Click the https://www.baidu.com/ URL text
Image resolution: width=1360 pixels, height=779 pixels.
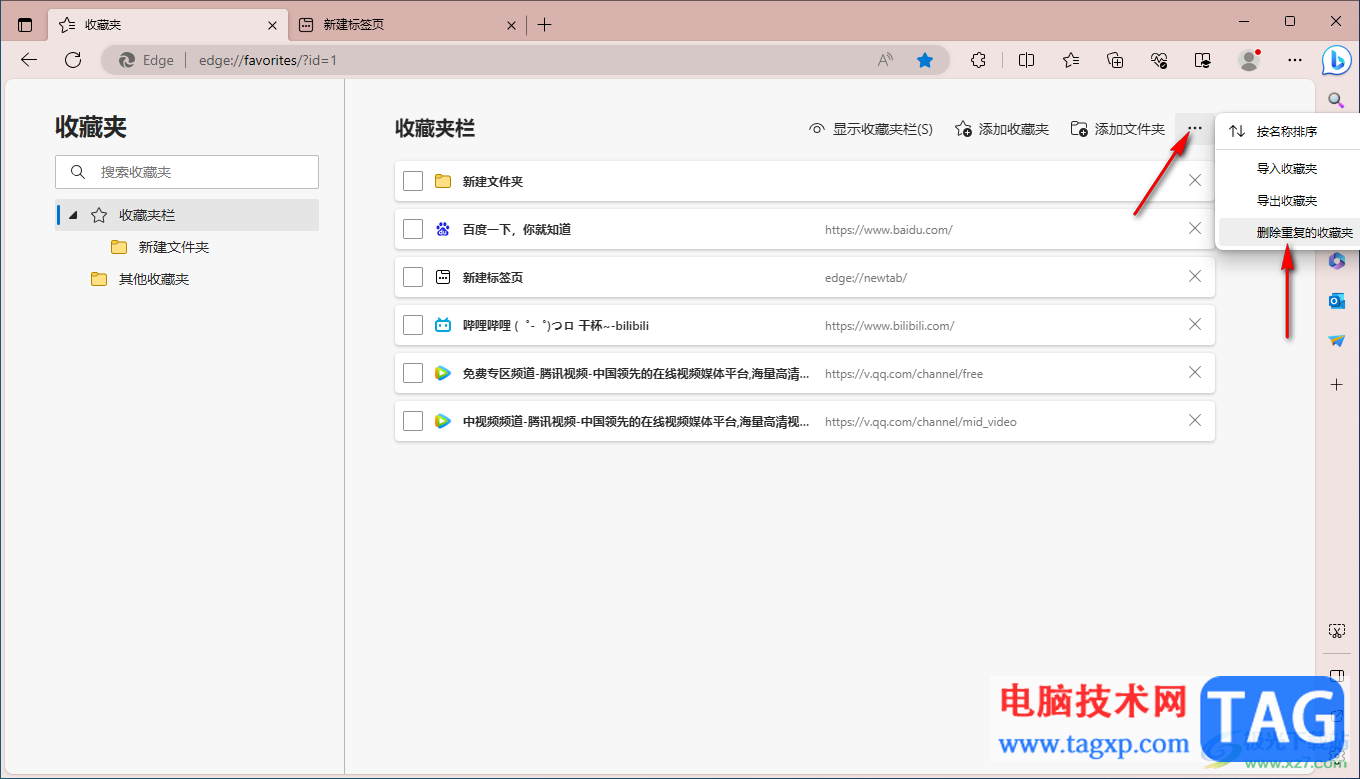coord(889,230)
